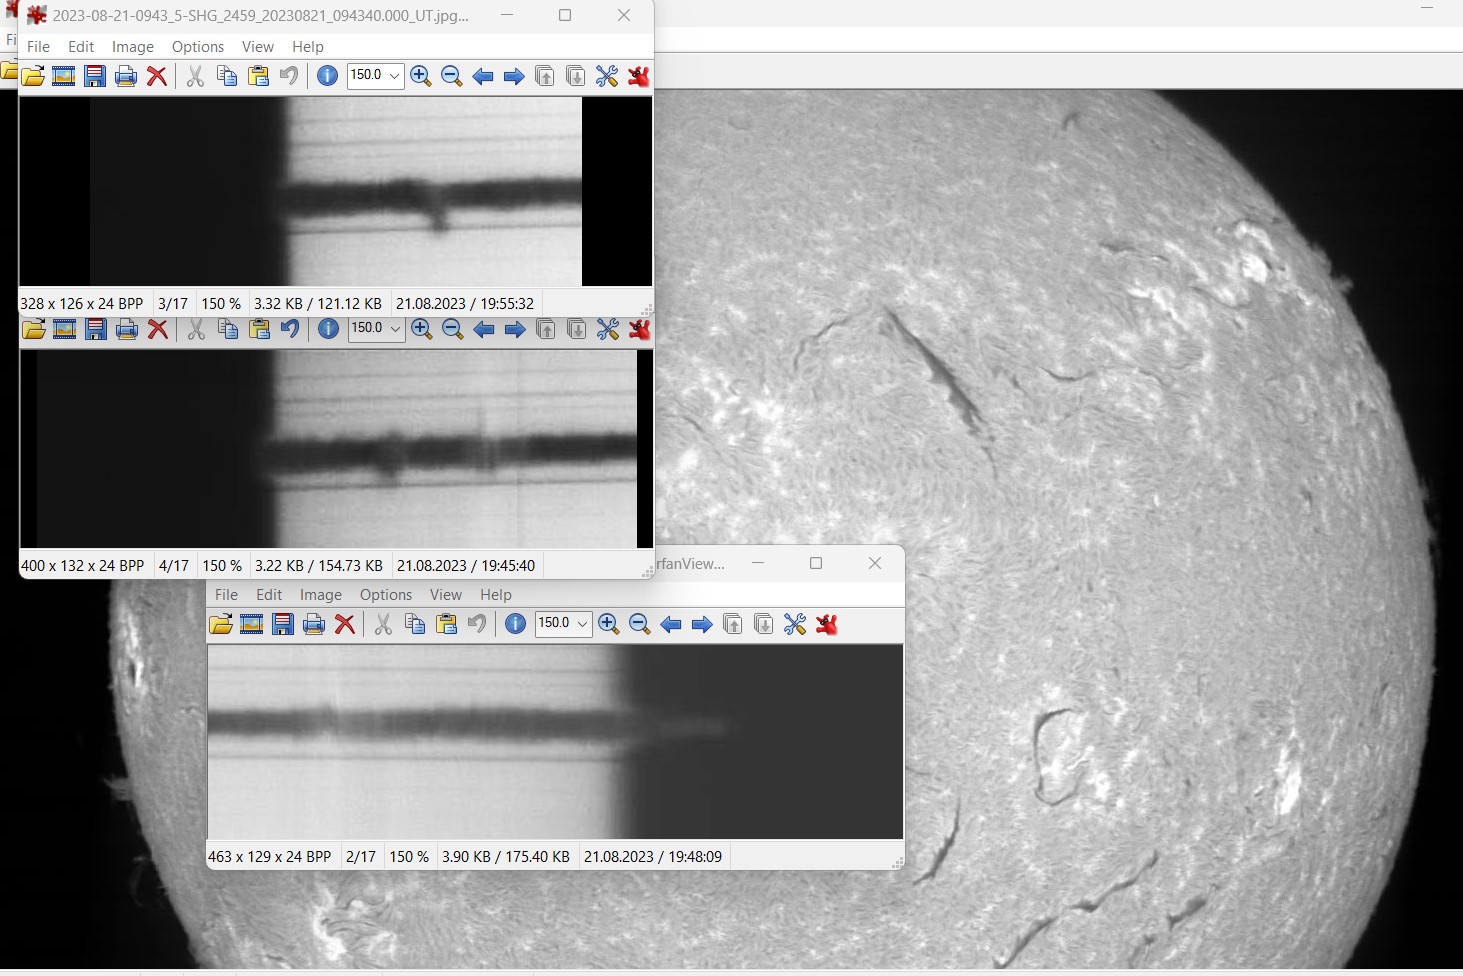This screenshot has height=976, width=1463.
Task: Zoom in on the 2/17 window image
Action: coord(609,625)
